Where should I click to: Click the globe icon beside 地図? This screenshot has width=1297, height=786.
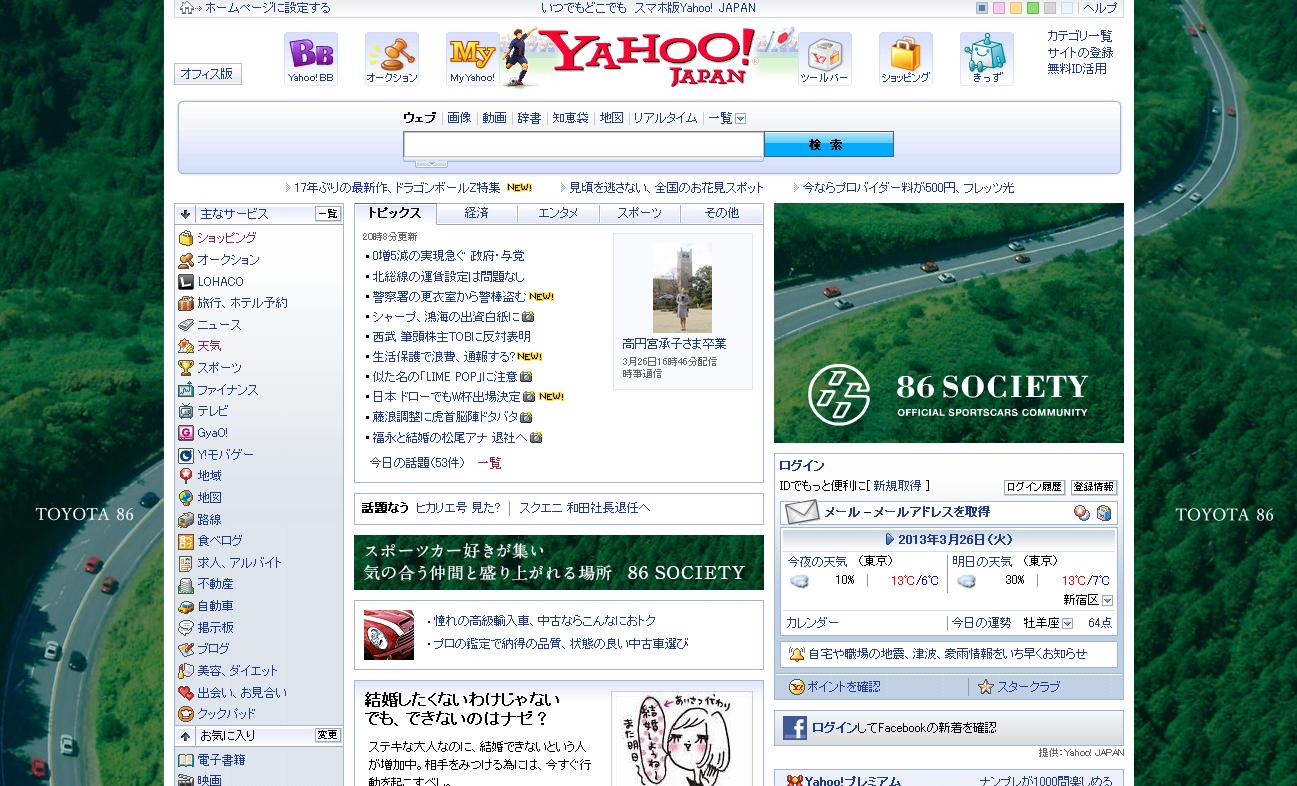[x=186, y=498]
